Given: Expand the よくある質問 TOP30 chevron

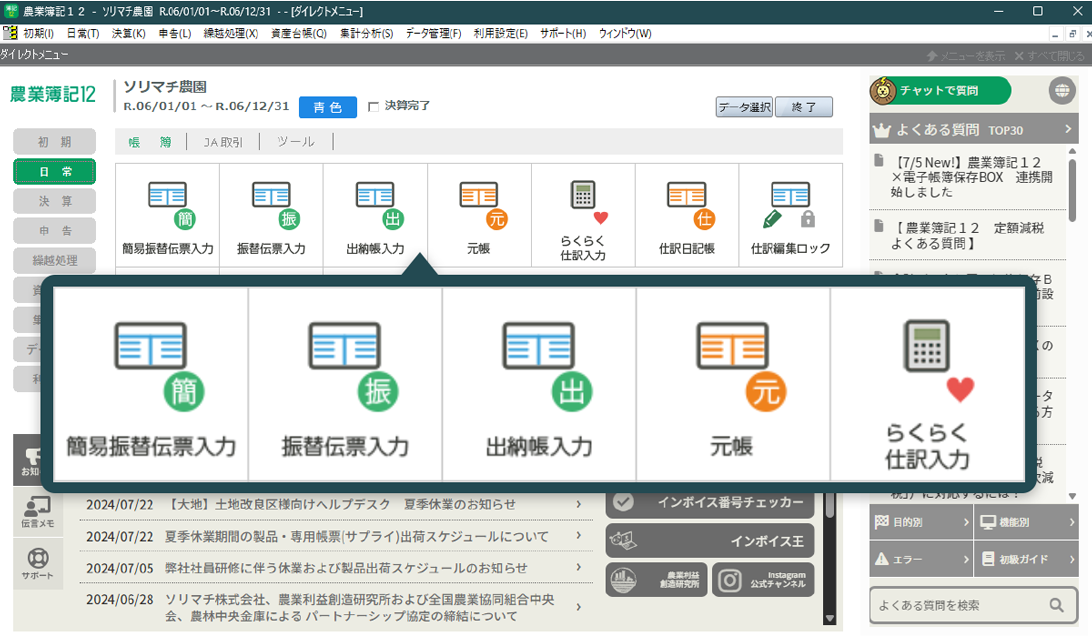Looking at the screenshot, I should coord(1068,130).
